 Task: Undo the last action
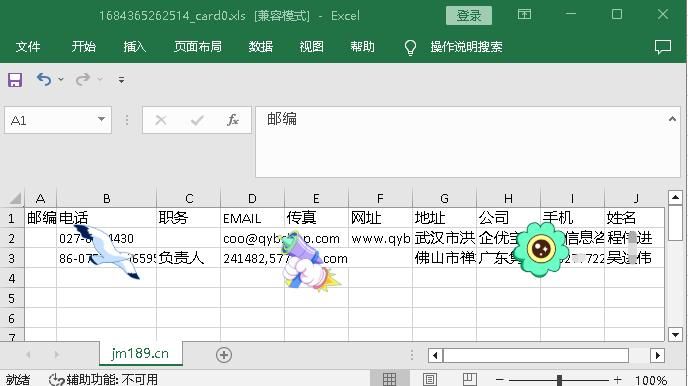[44, 79]
